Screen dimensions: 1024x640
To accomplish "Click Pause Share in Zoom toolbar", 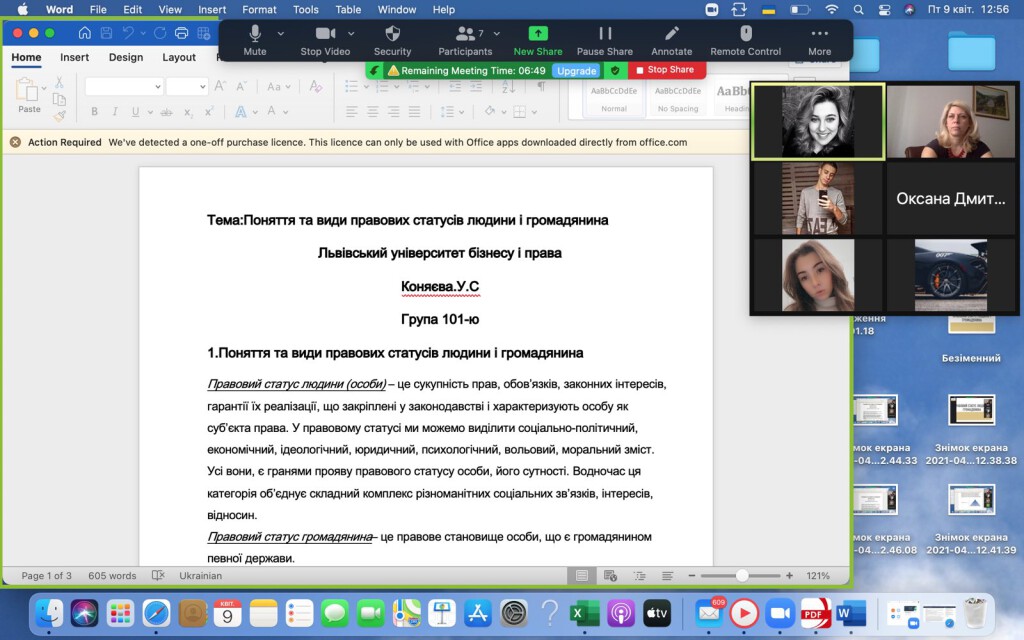I will [605, 40].
